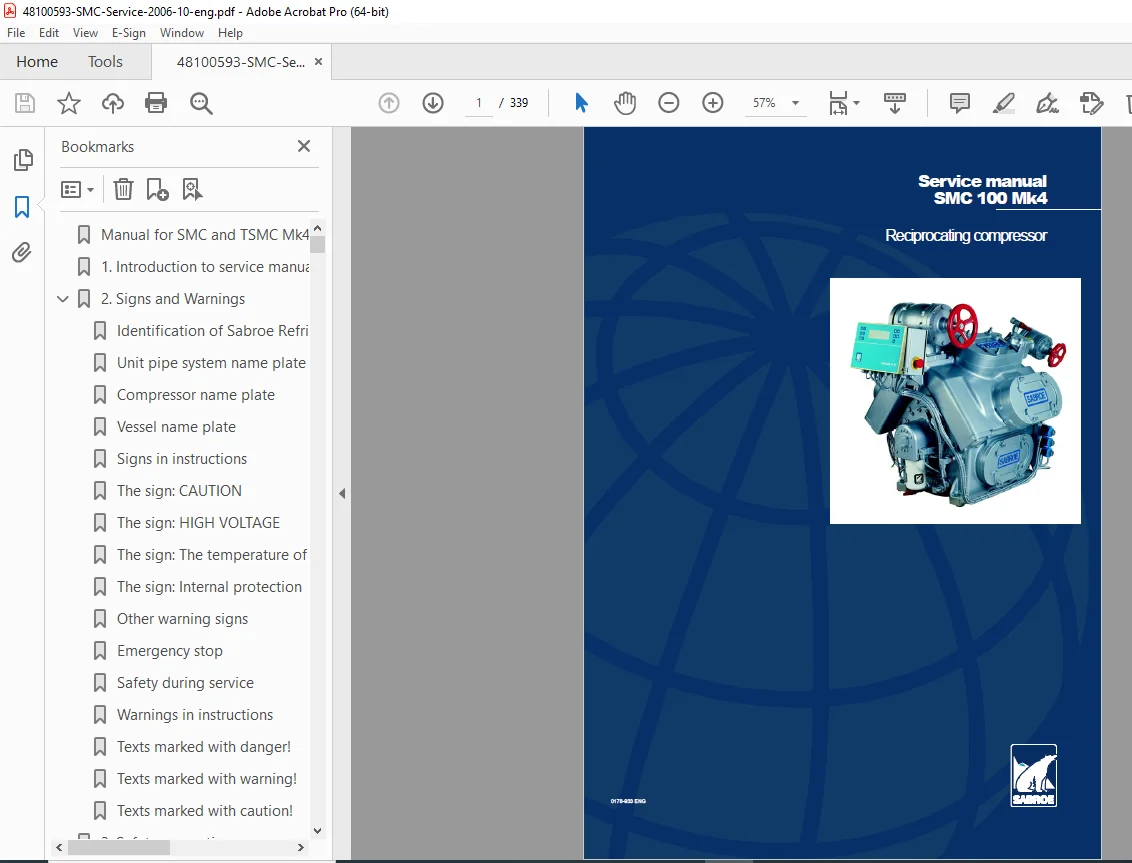Open Vessel name plate bookmark
The width and height of the screenshot is (1132, 863).
click(x=176, y=427)
